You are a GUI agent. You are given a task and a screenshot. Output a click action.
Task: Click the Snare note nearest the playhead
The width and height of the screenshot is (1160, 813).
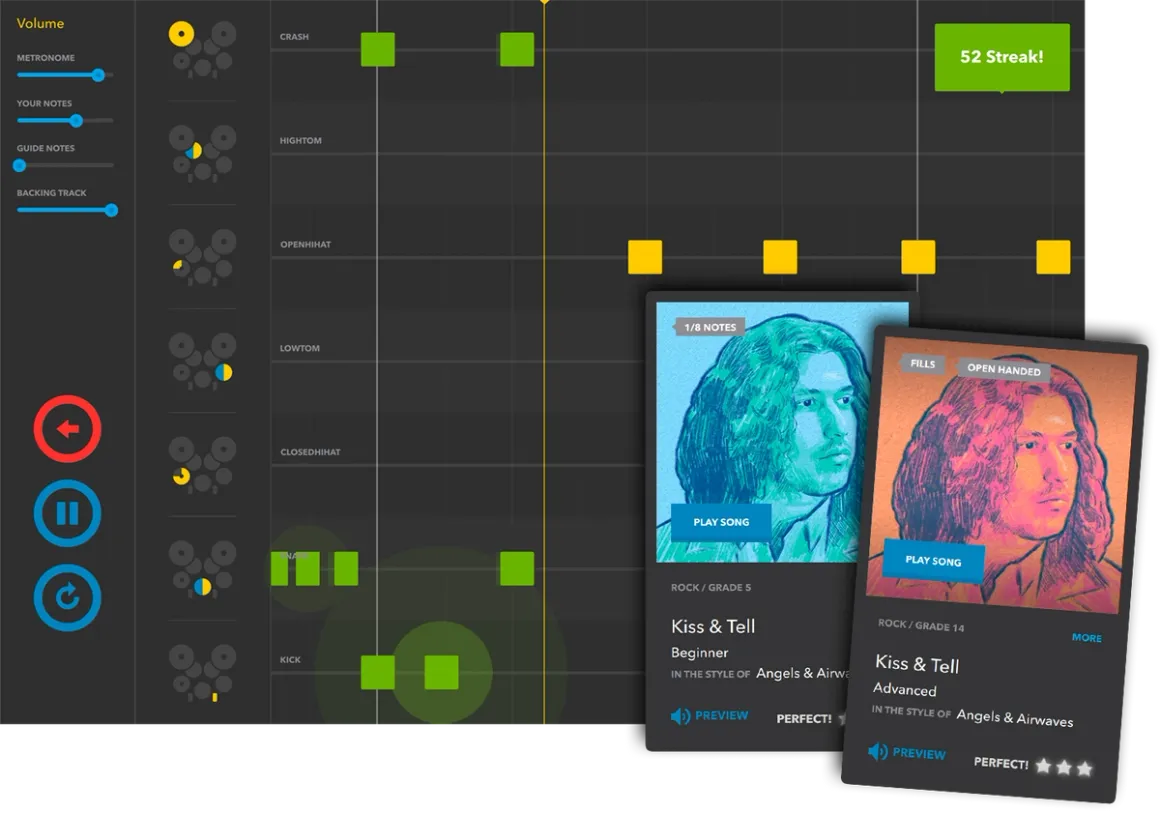point(516,569)
